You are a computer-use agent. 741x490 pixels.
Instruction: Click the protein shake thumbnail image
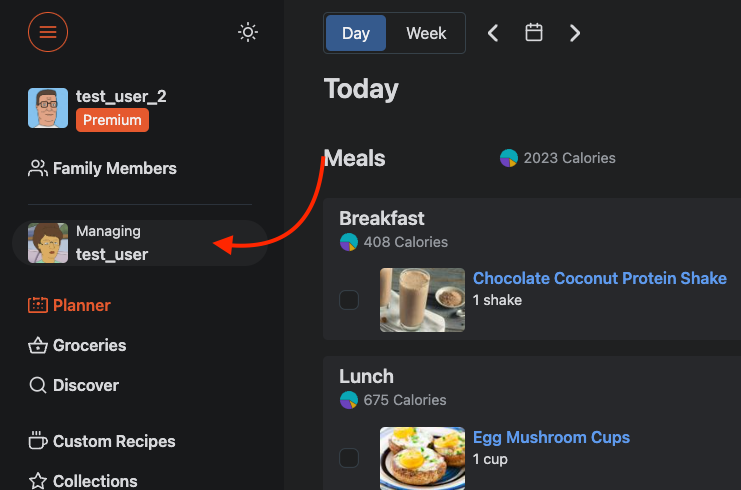(422, 299)
